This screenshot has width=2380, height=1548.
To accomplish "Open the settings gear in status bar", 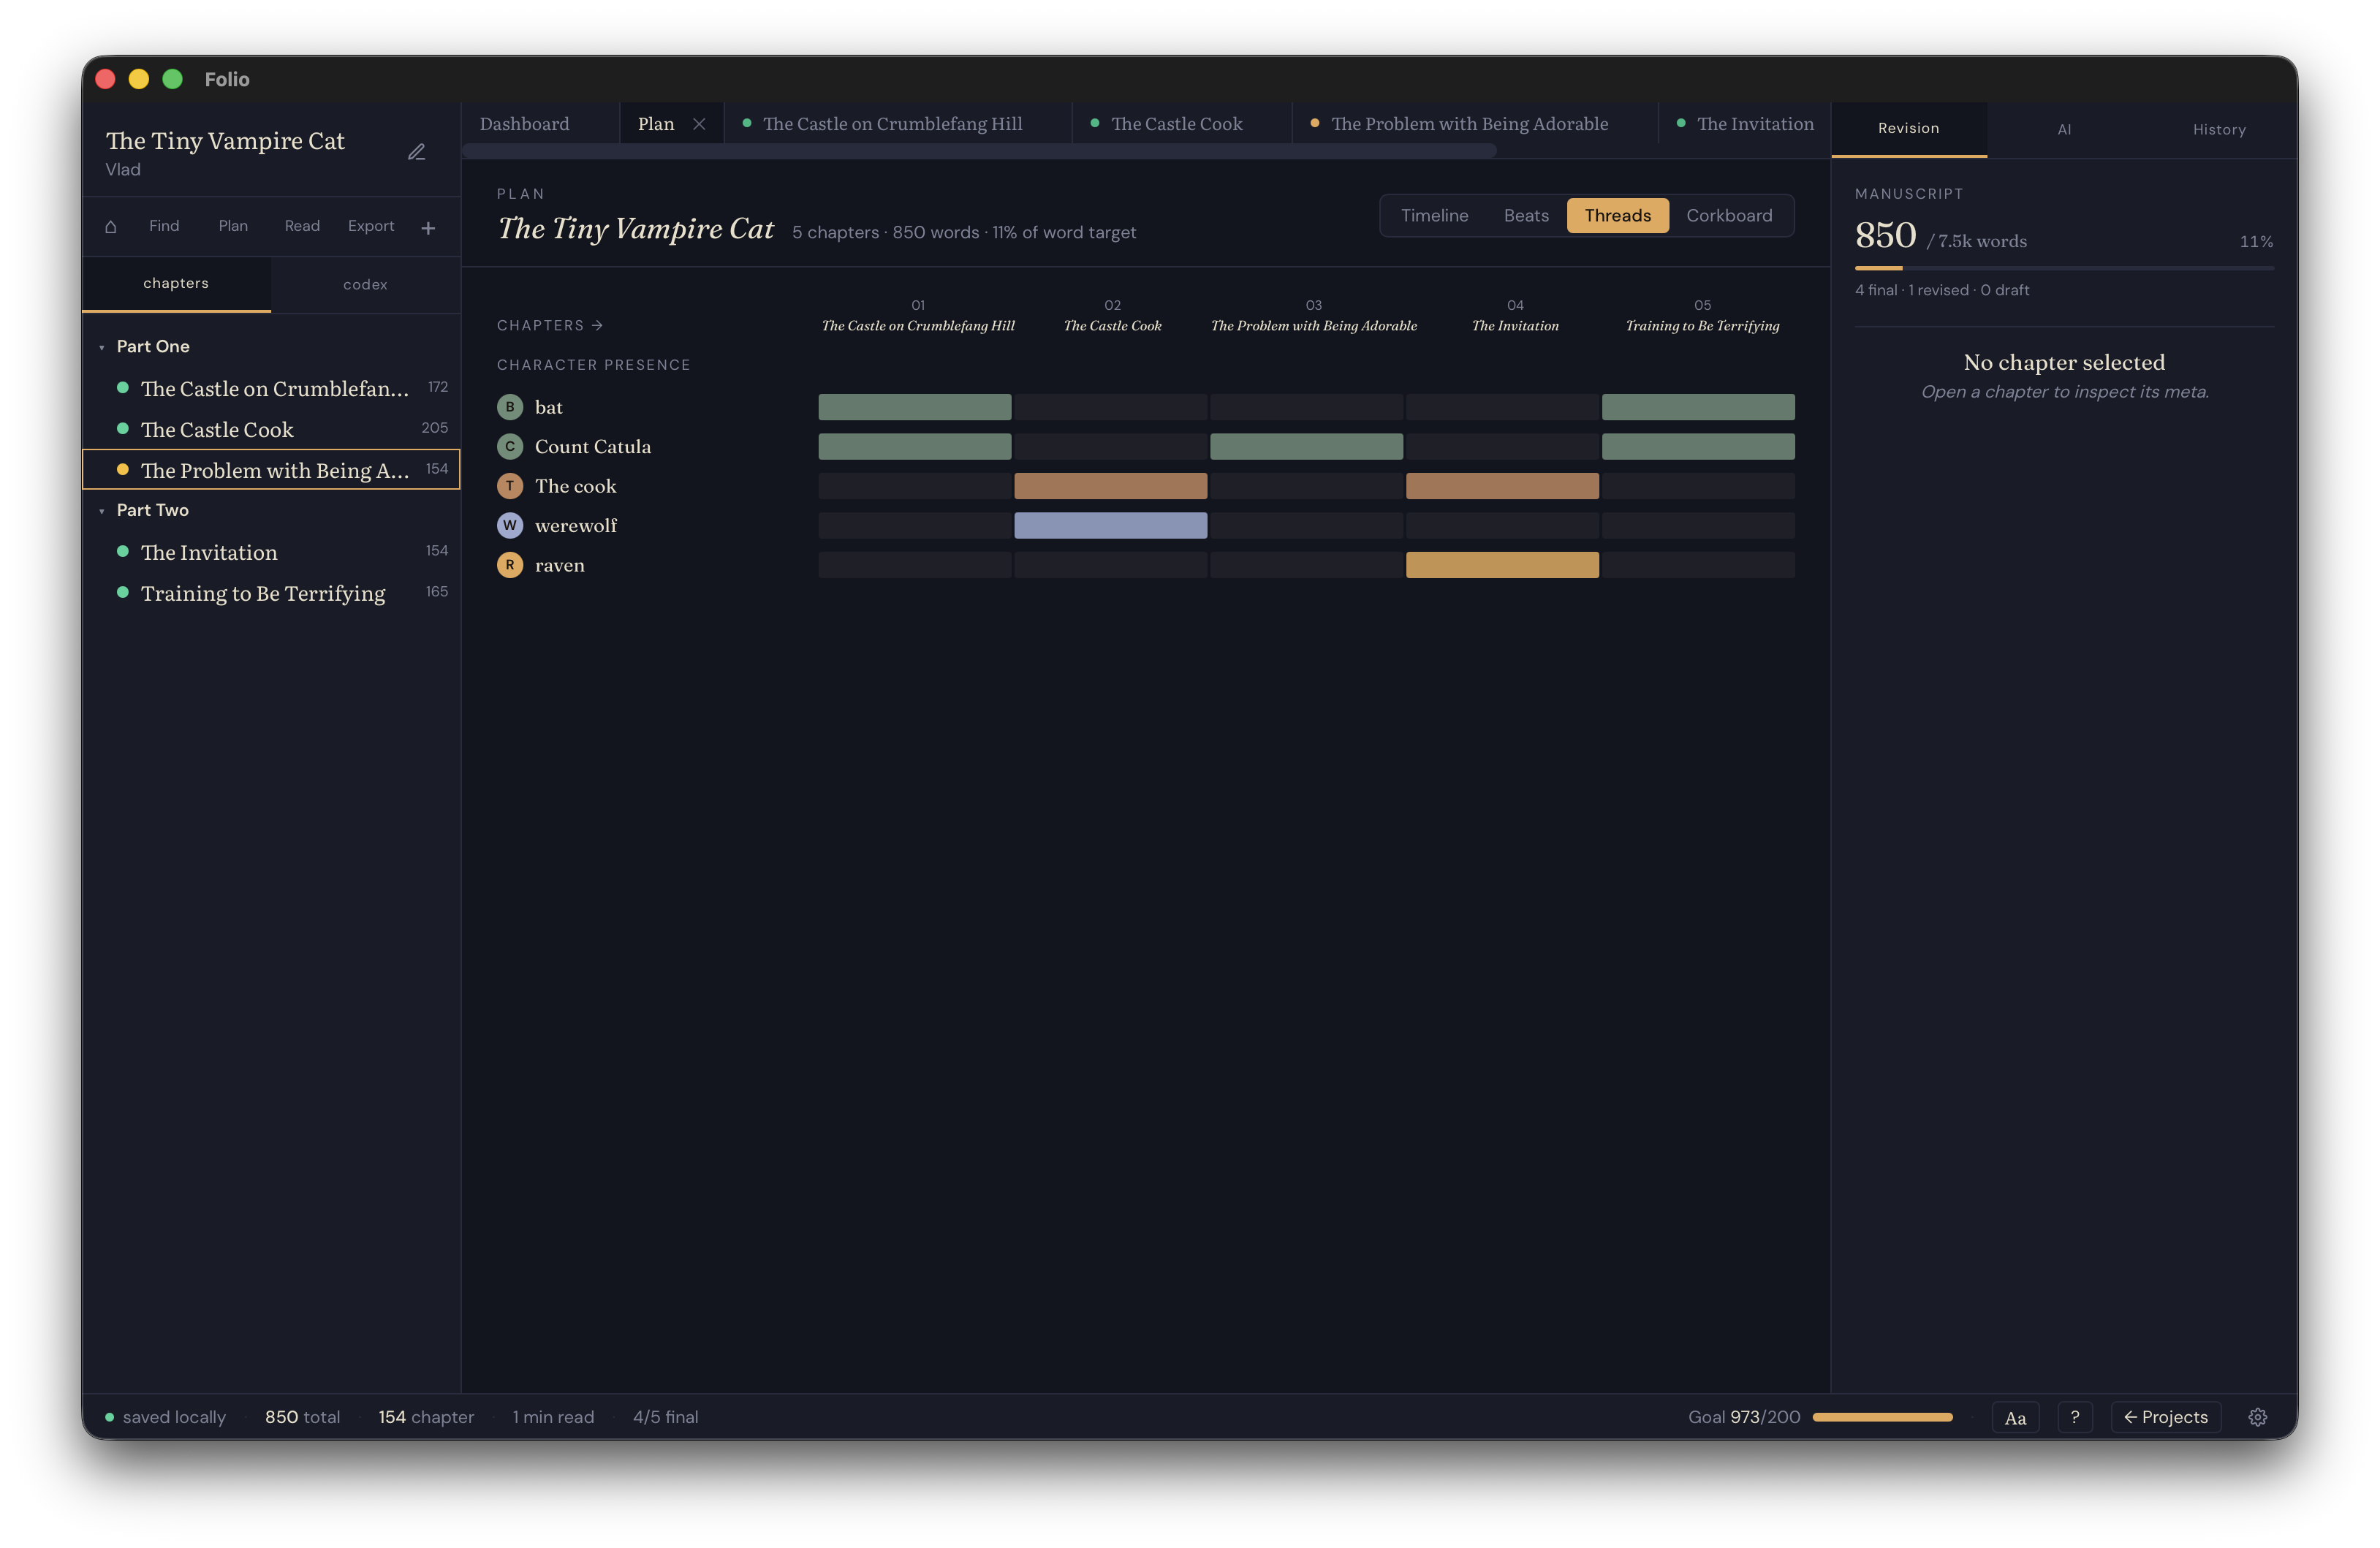I will click(x=2257, y=1417).
